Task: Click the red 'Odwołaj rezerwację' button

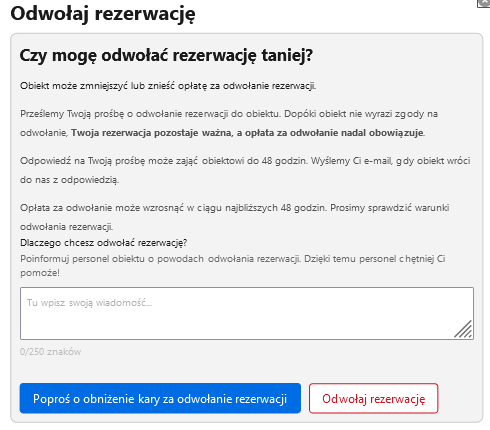Action: [373, 398]
